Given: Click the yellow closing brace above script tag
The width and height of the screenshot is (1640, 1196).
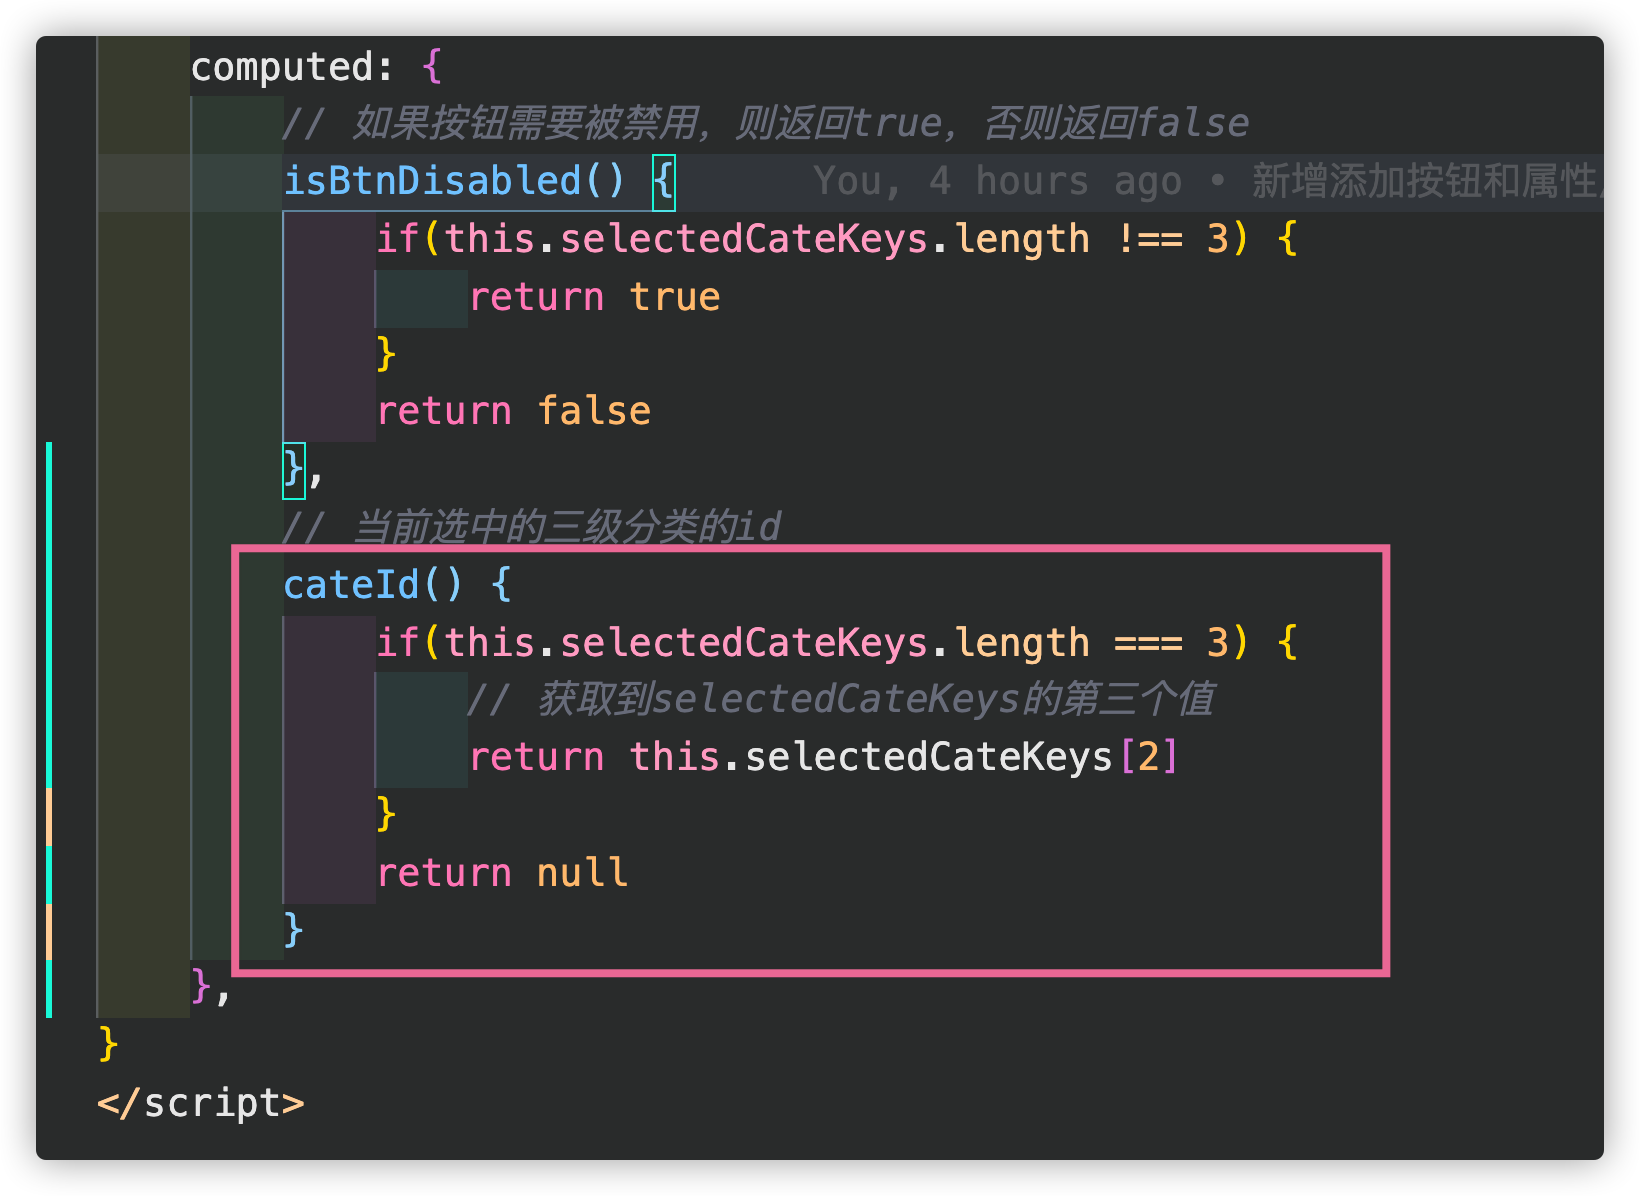Looking at the screenshot, I should click(x=108, y=1045).
